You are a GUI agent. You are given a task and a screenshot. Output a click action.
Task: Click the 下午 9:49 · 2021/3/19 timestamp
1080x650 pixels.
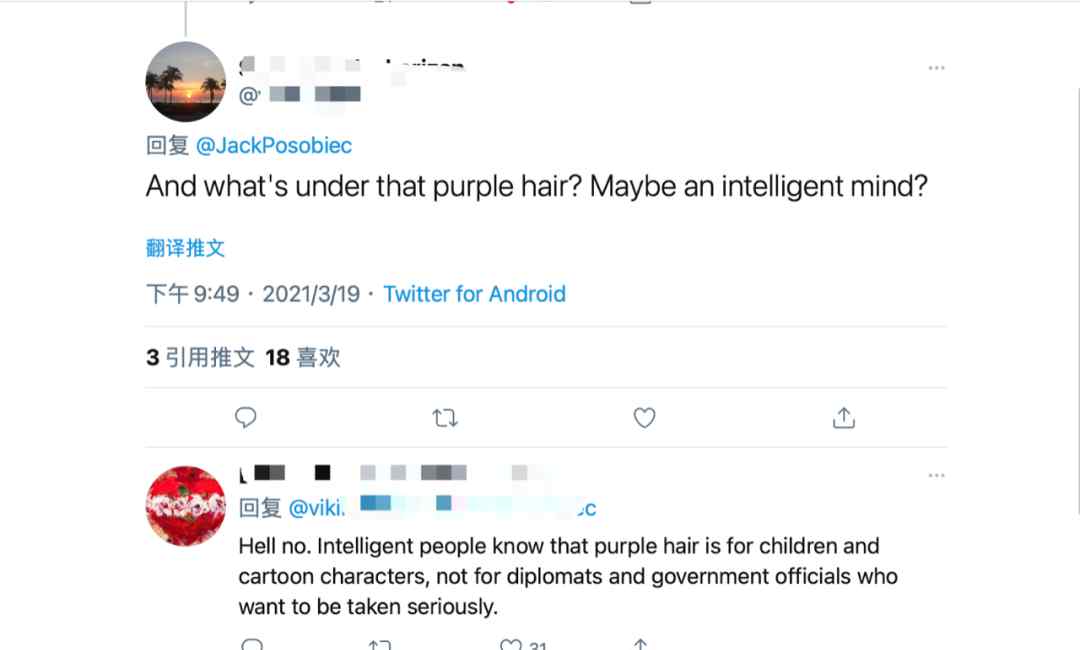253,294
